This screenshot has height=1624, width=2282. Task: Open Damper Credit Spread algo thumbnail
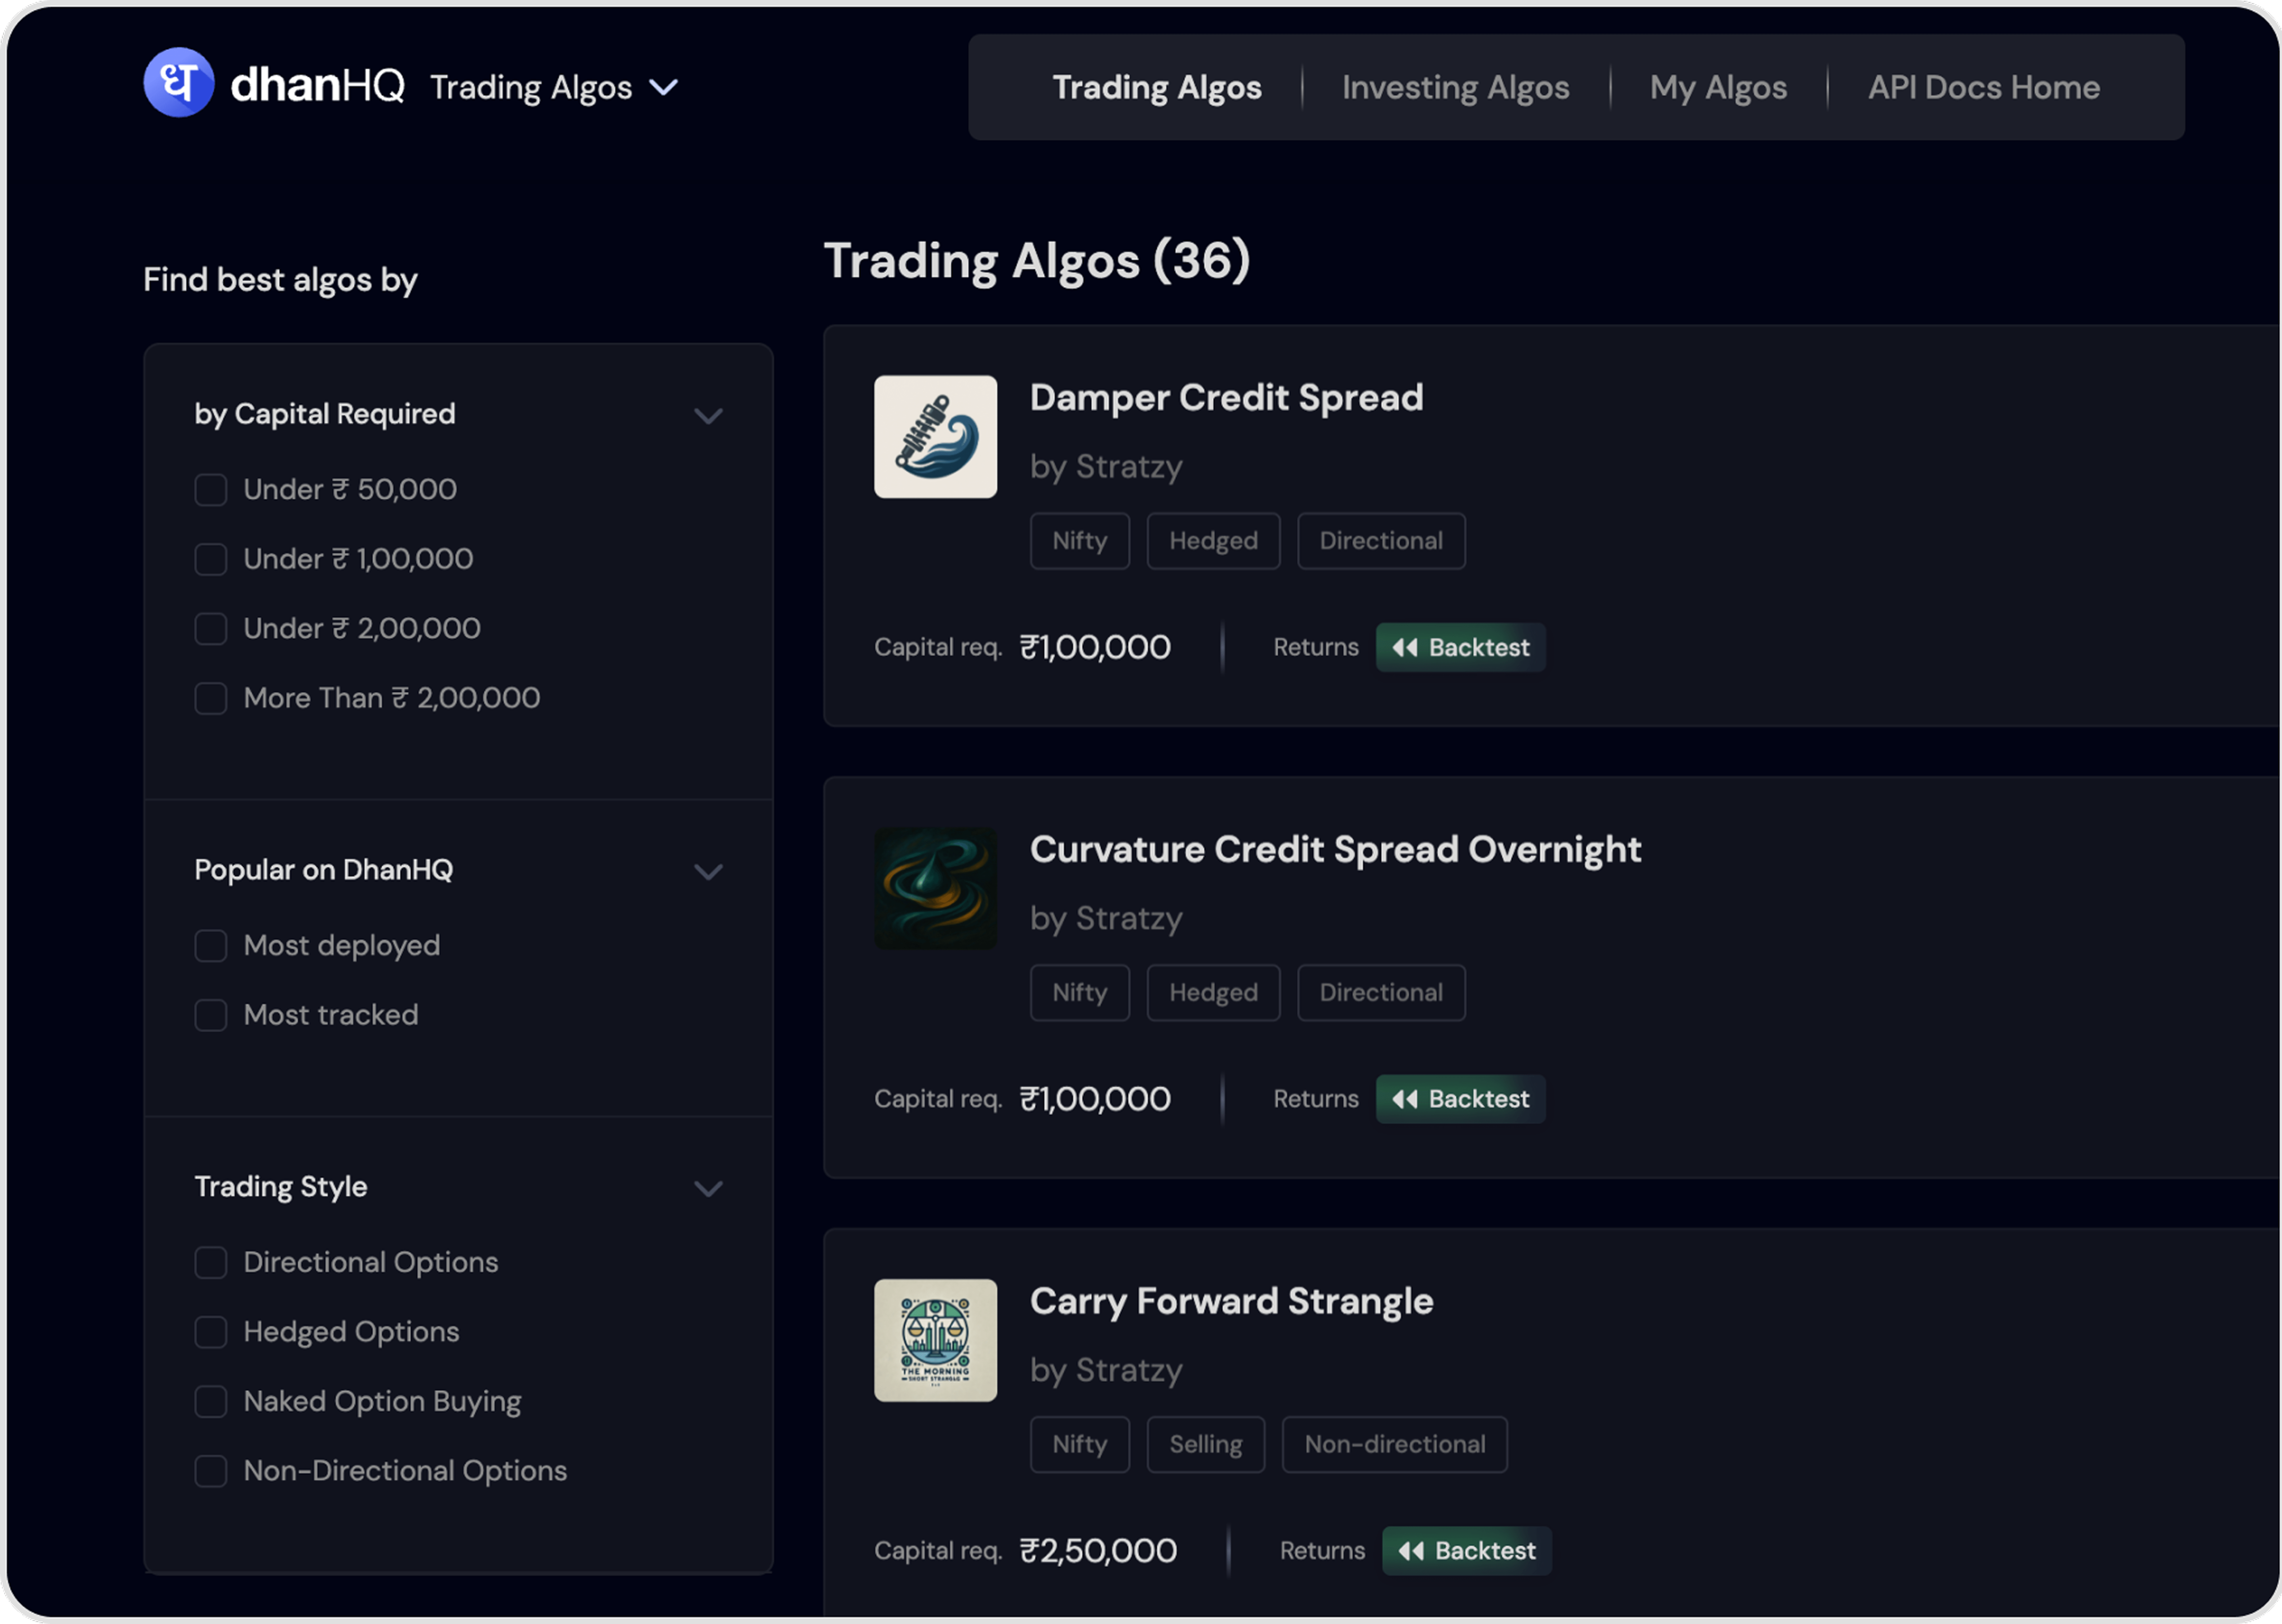(935, 437)
